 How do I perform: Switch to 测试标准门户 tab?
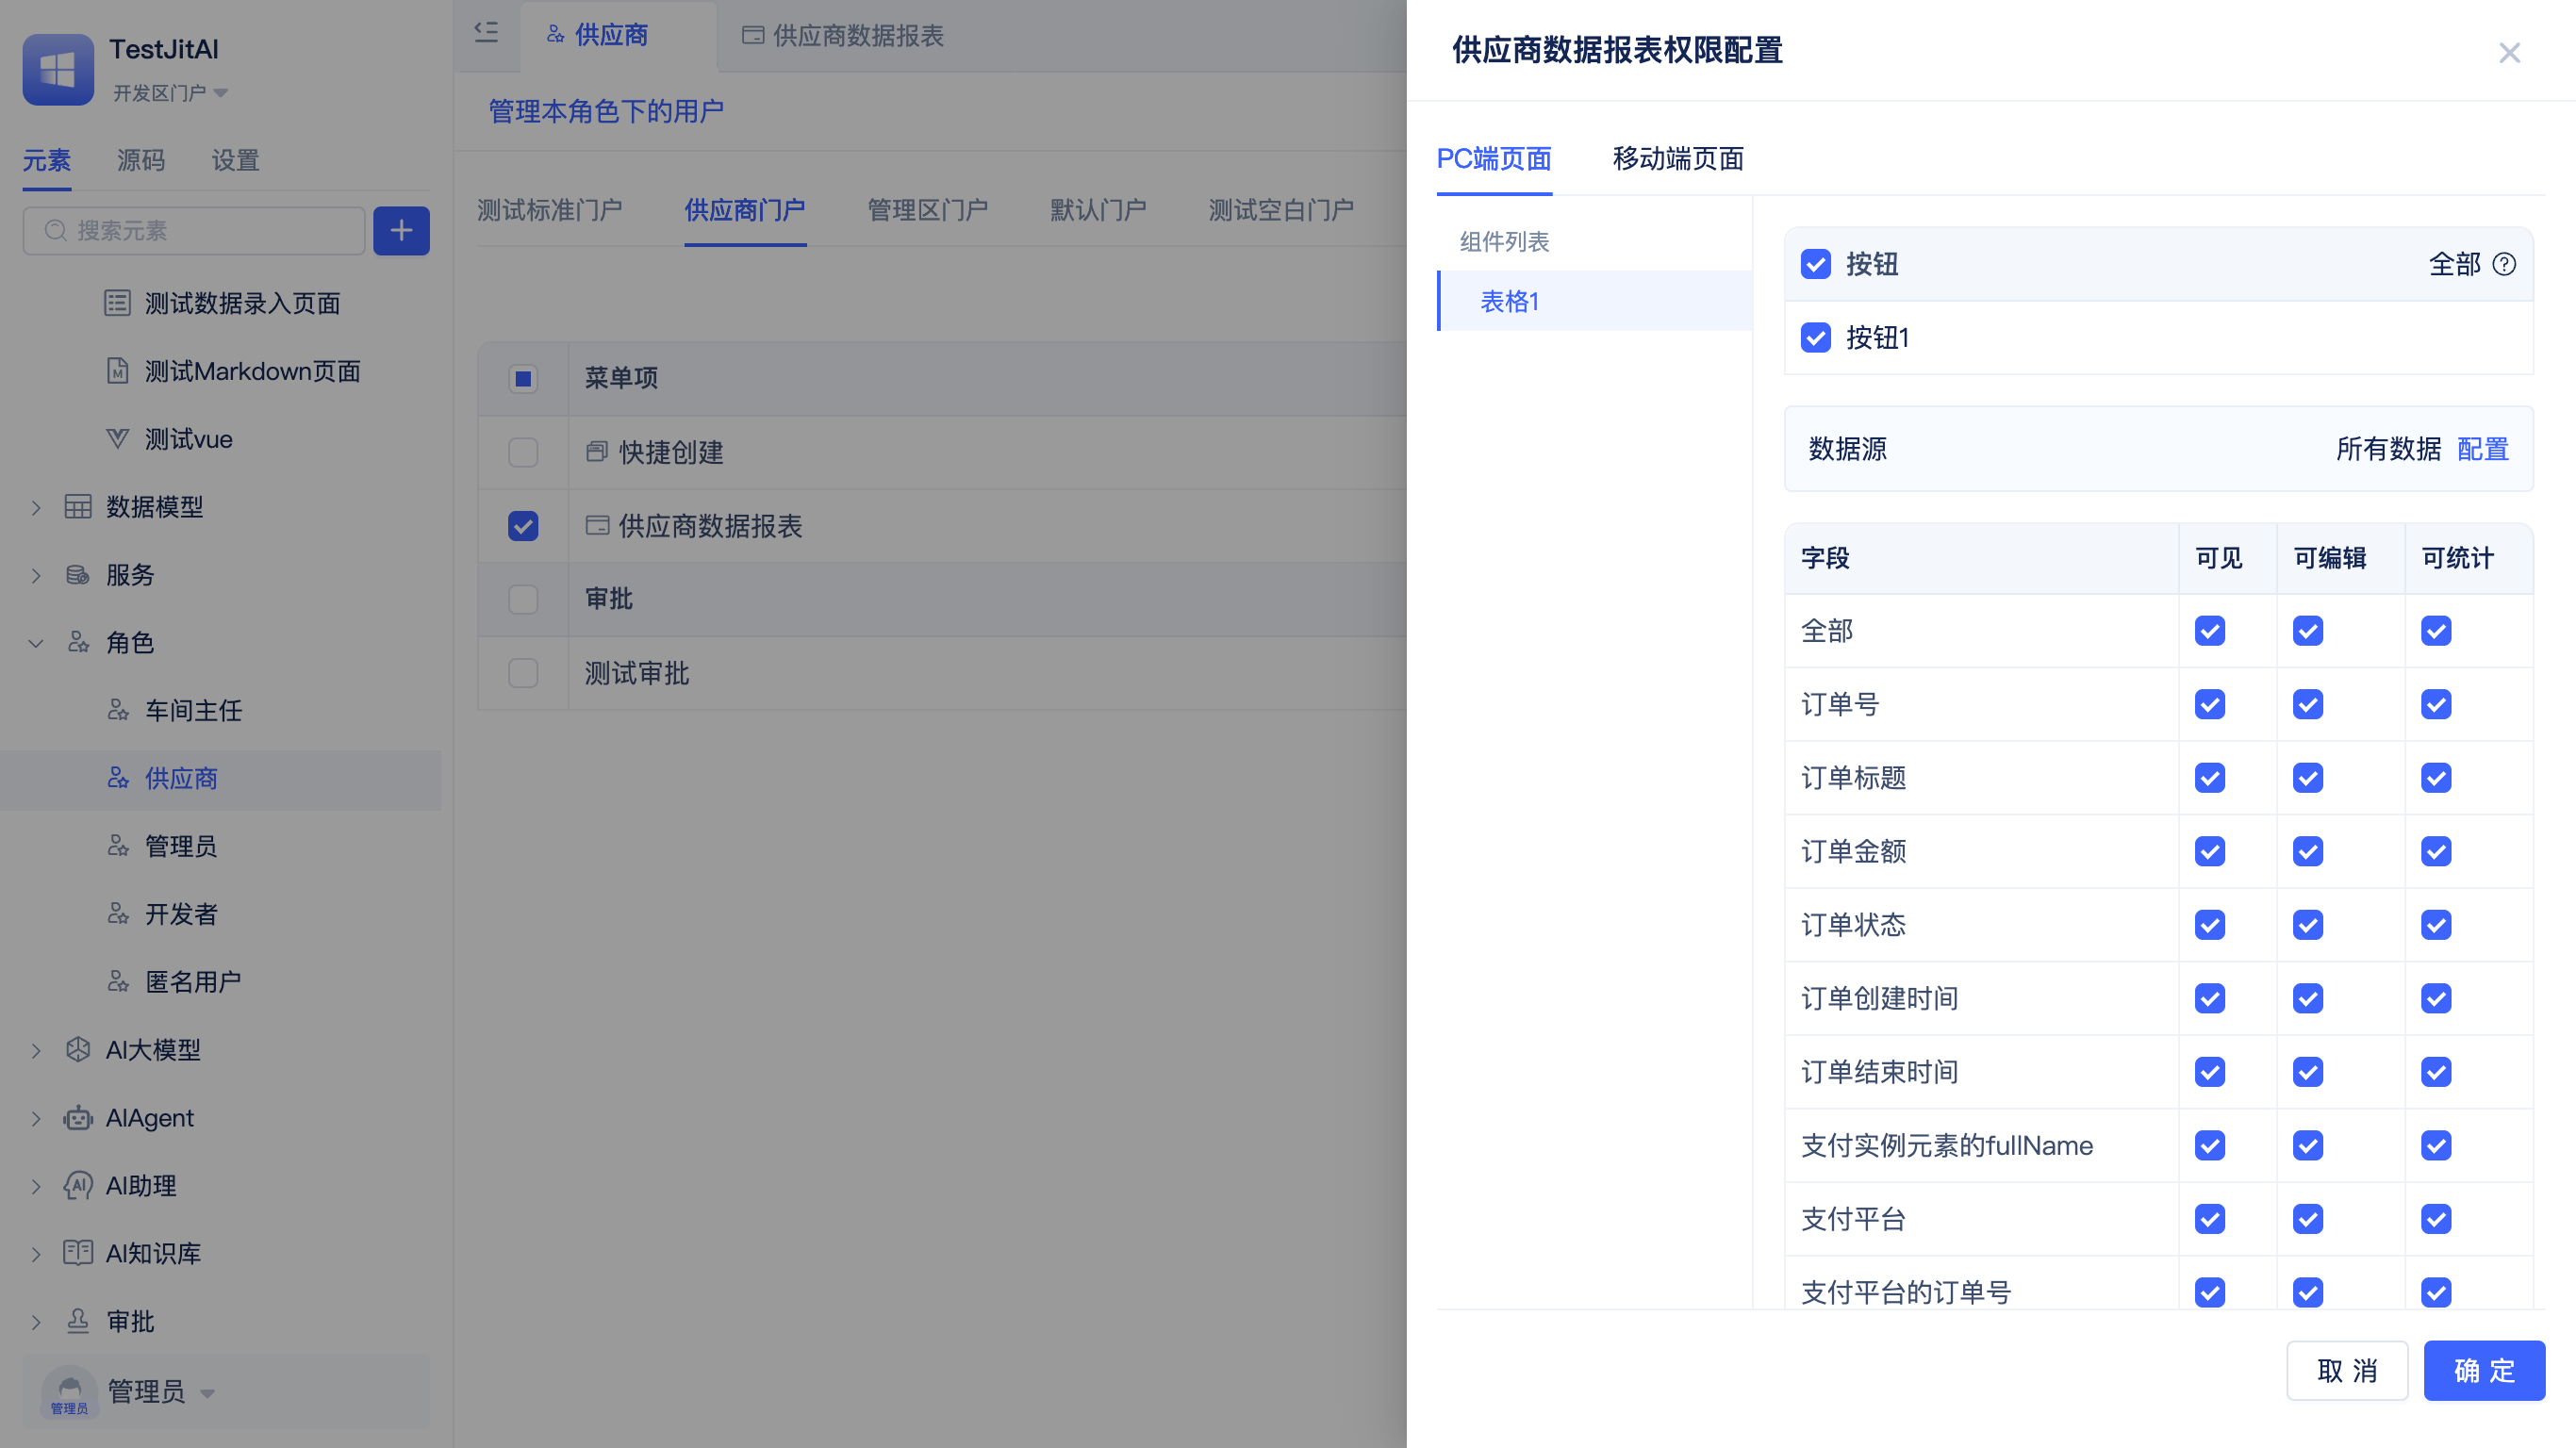(549, 210)
